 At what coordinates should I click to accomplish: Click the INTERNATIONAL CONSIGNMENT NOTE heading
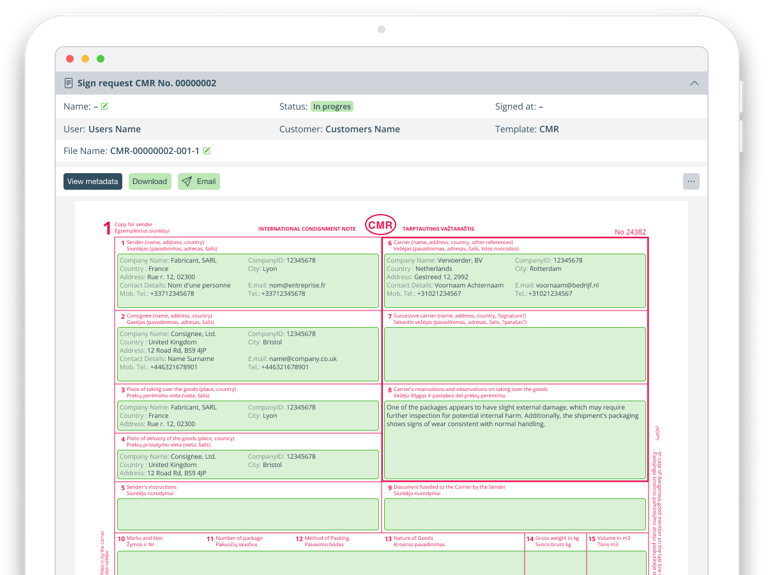307,229
